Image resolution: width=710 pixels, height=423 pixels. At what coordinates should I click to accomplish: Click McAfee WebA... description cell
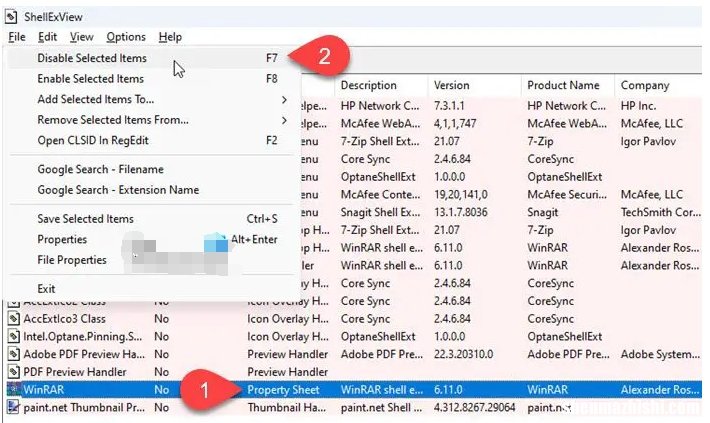380,124
